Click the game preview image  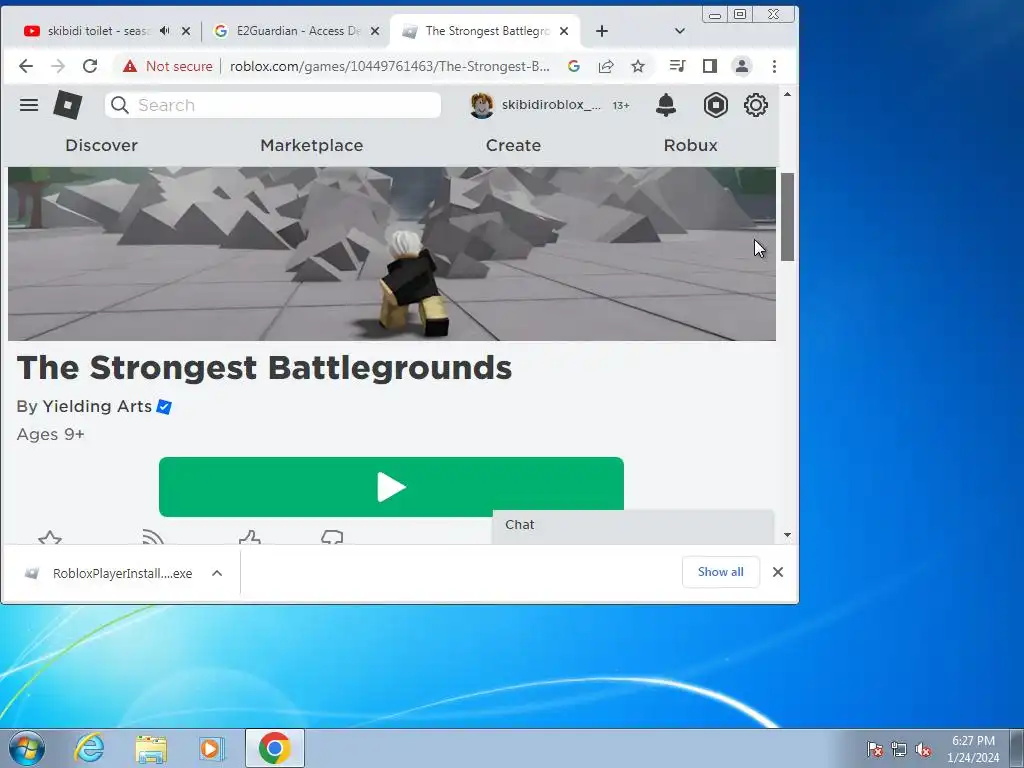pyautogui.click(x=392, y=254)
